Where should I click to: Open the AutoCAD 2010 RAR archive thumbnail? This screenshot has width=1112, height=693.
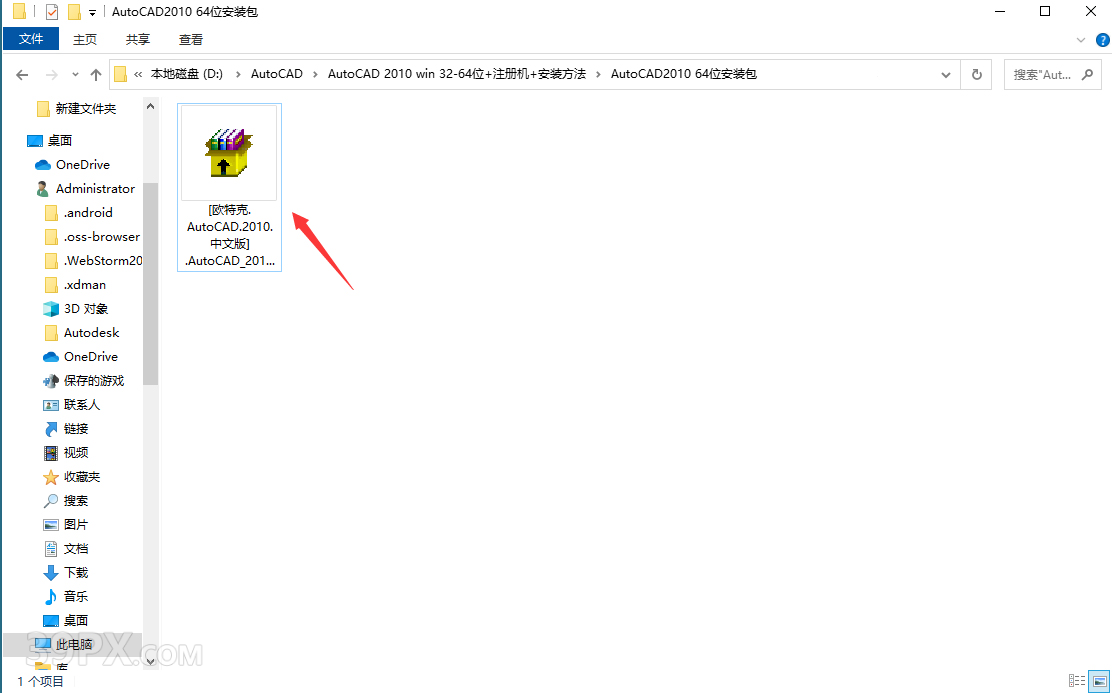click(229, 151)
